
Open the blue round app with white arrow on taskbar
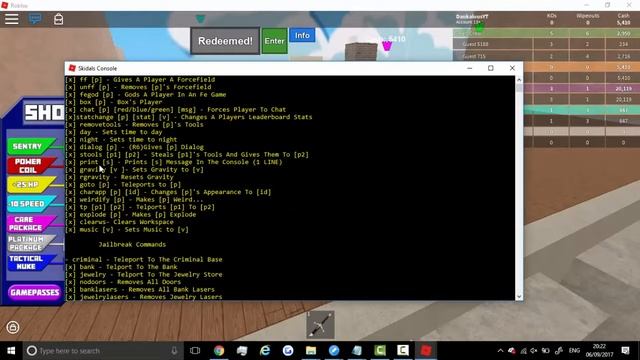point(334,351)
